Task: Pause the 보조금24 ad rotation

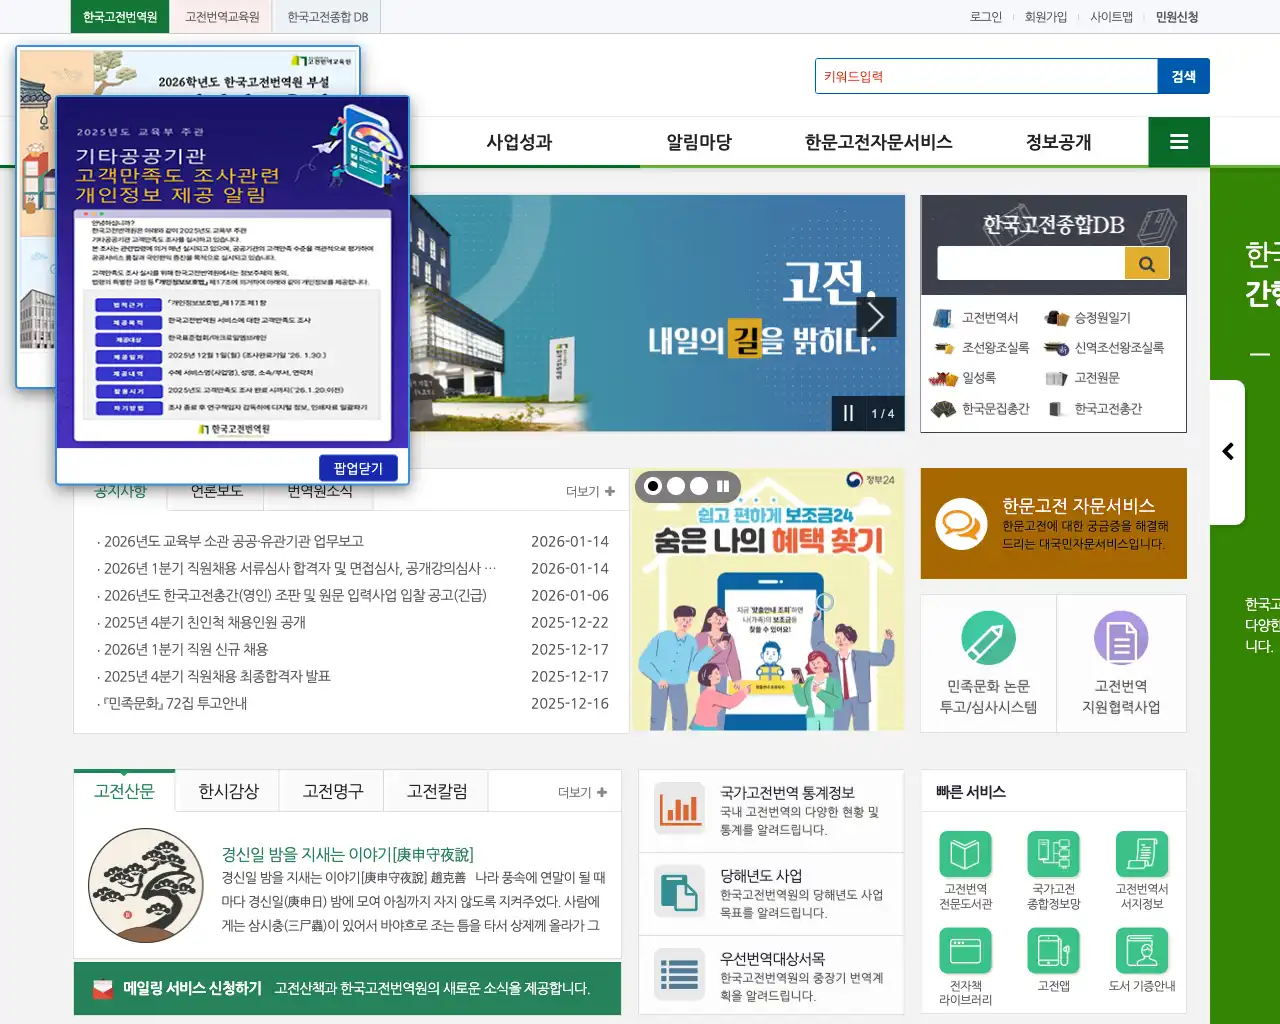Action: pos(723,485)
